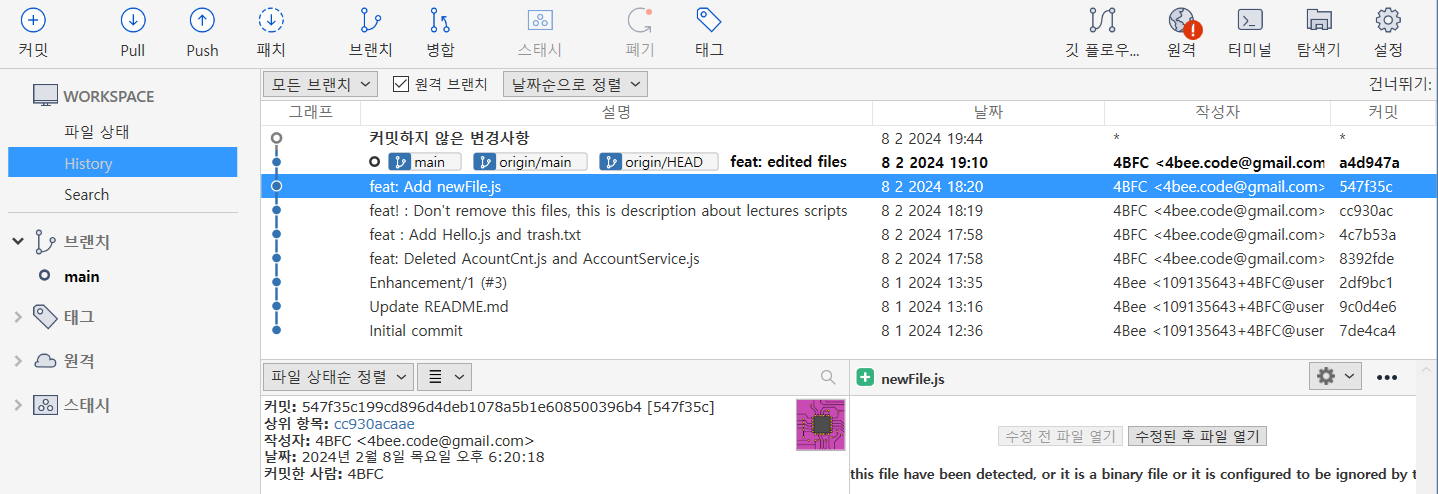Click the search magnifier icon in file list
Viewport: 1438px width, 494px height.
tap(828, 377)
